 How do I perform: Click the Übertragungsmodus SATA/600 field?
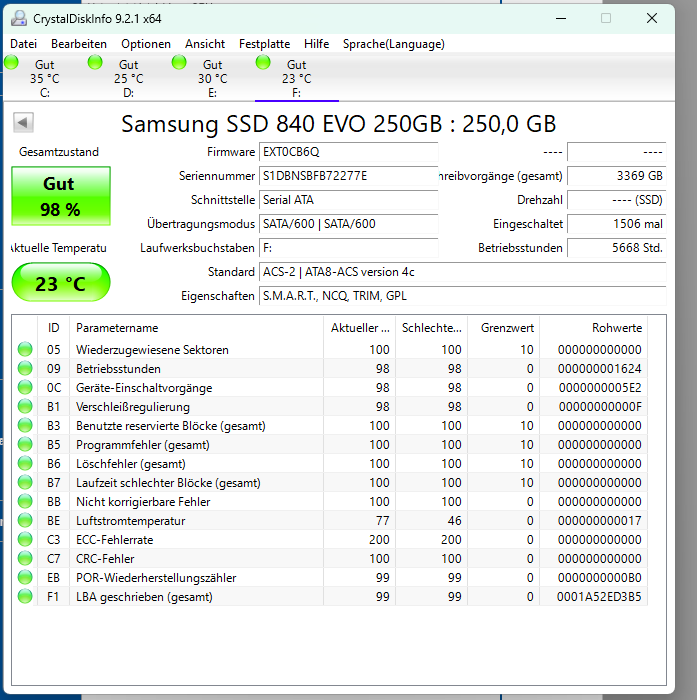pos(348,224)
